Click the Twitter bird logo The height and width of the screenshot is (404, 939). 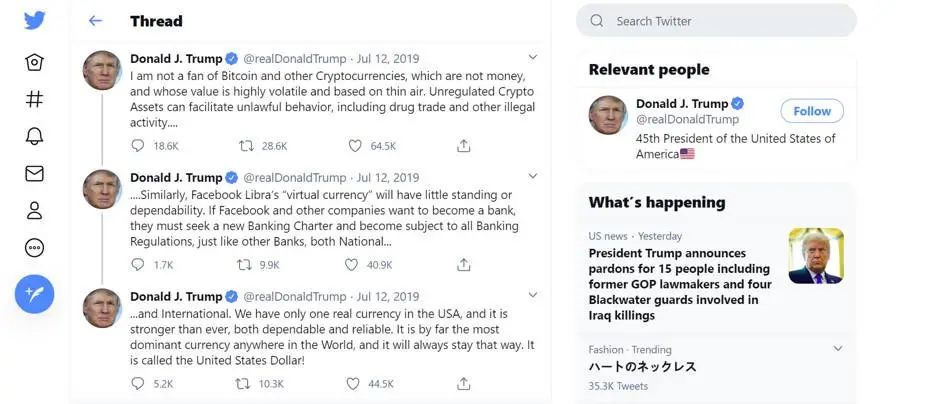tap(34, 21)
